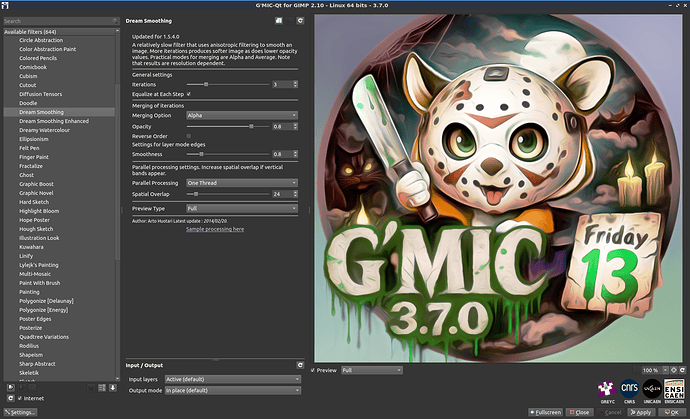Select the Kuwahara filter
Viewport: 690px width, 419px height.
31,247
